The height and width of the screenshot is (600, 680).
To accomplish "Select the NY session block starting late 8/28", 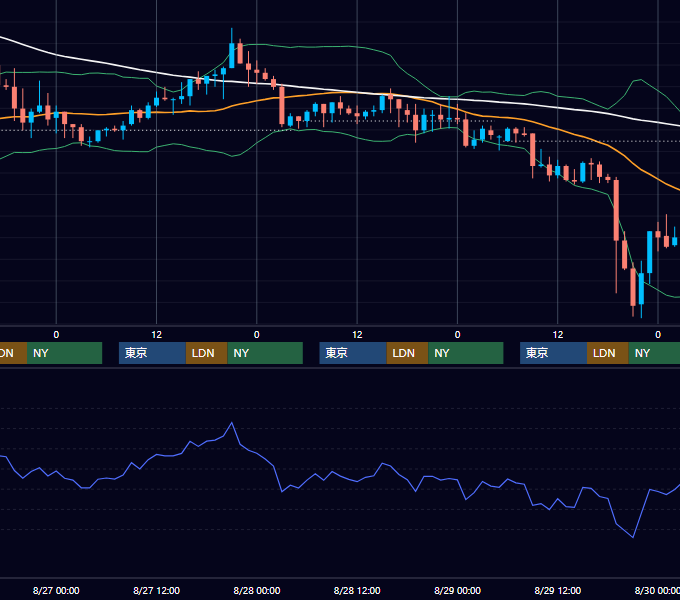I will point(466,353).
